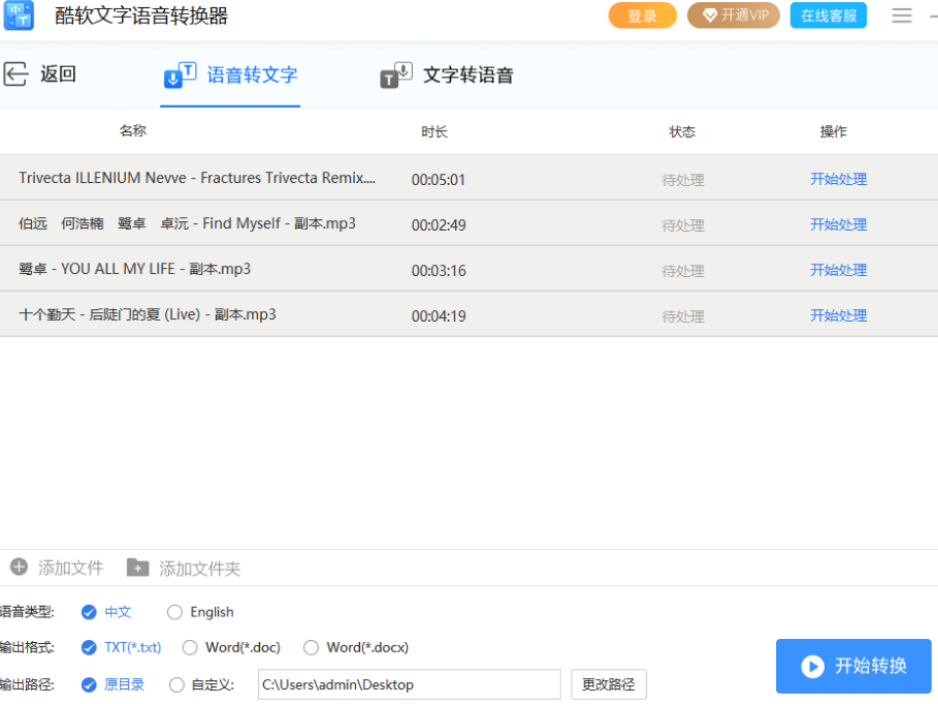Image resolution: width=938 pixels, height=704 pixels.
Task: Choose Word(*.doc) output format
Action: (190, 647)
